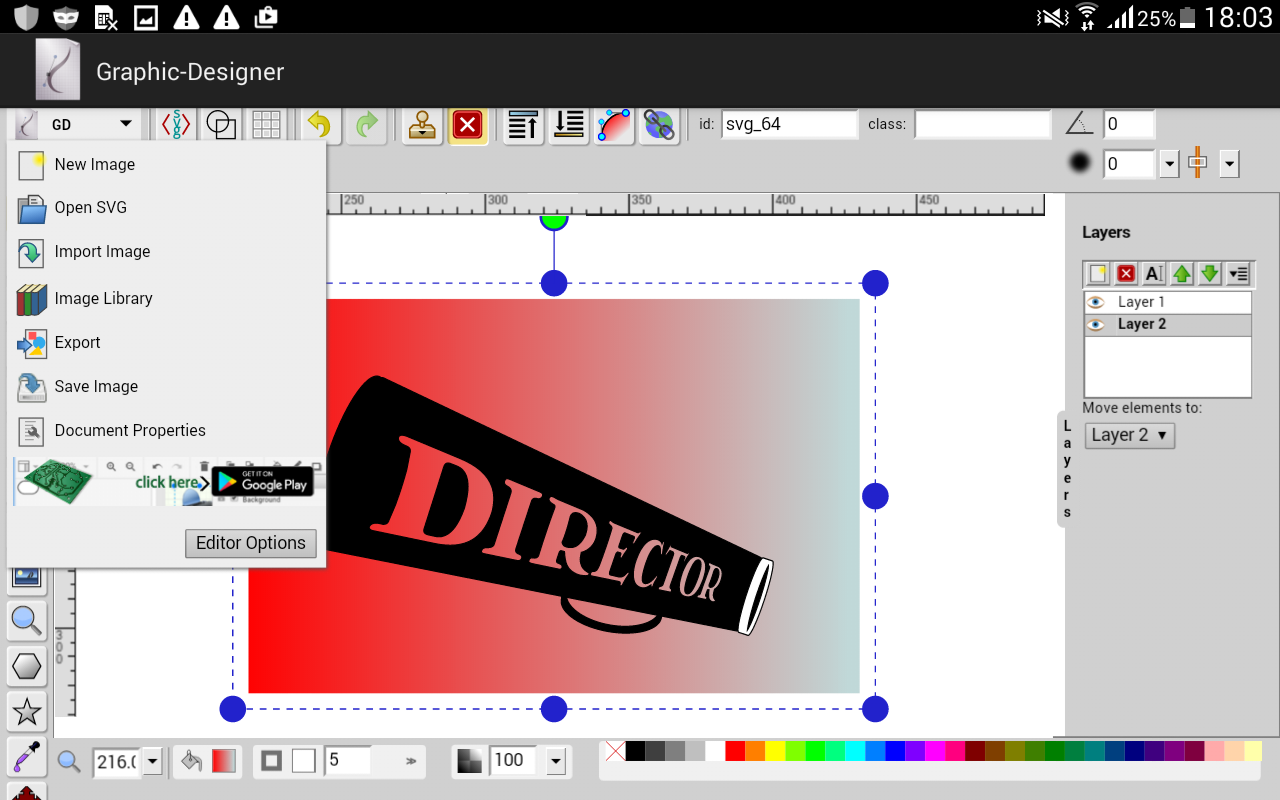Open the SVG source editor icon
Viewport: 1280px width, 800px height.
click(x=176, y=125)
